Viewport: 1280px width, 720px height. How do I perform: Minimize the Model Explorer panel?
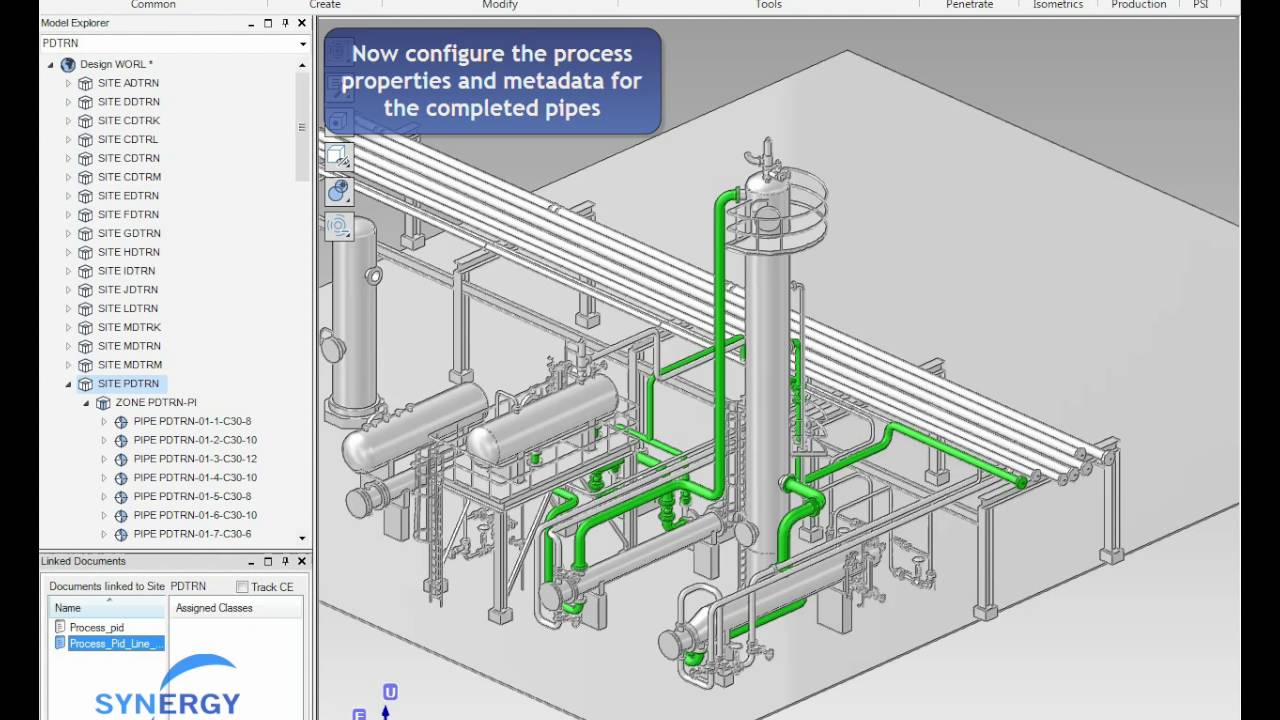pyautogui.click(x=251, y=23)
